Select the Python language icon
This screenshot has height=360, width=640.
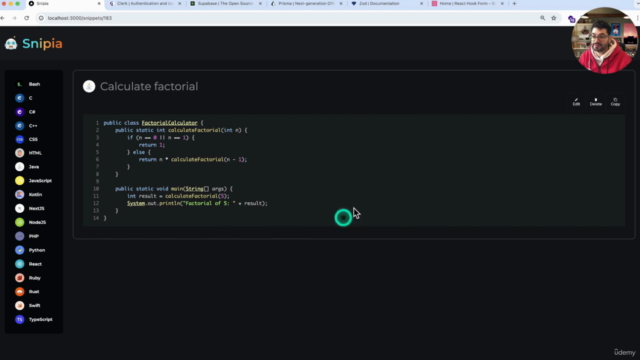click(x=20, y=250)
